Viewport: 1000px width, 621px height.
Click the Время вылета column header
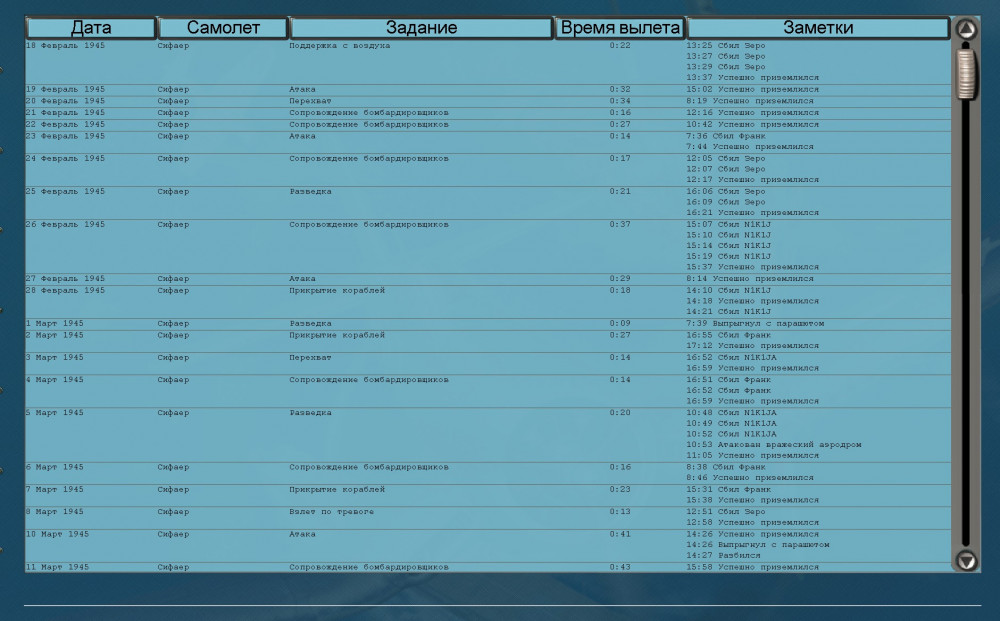pos(620,28)
